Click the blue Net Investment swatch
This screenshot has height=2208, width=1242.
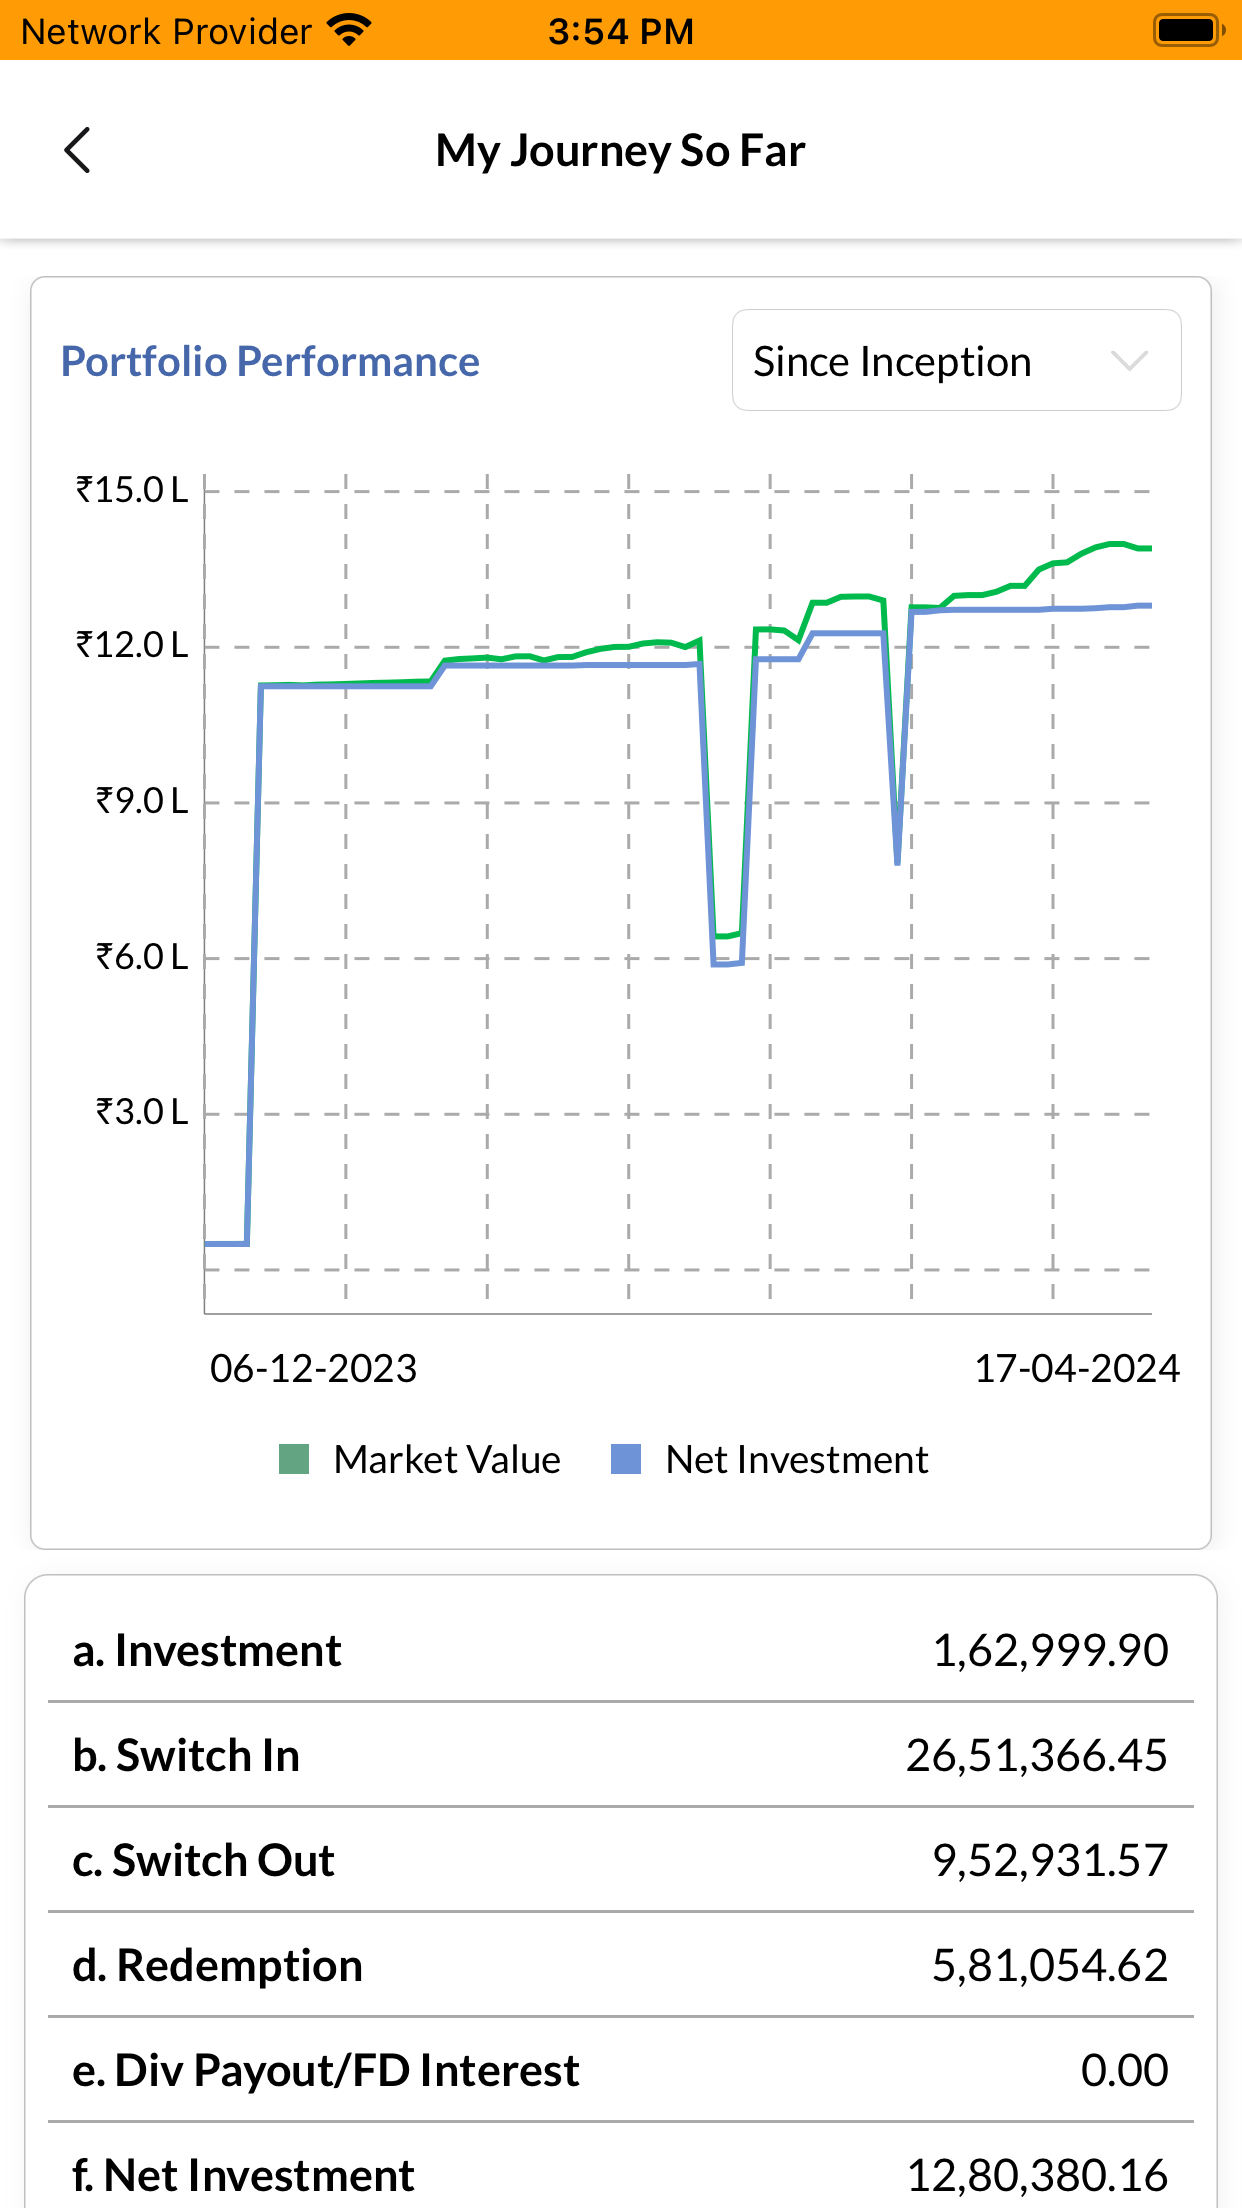point(626,1459)
